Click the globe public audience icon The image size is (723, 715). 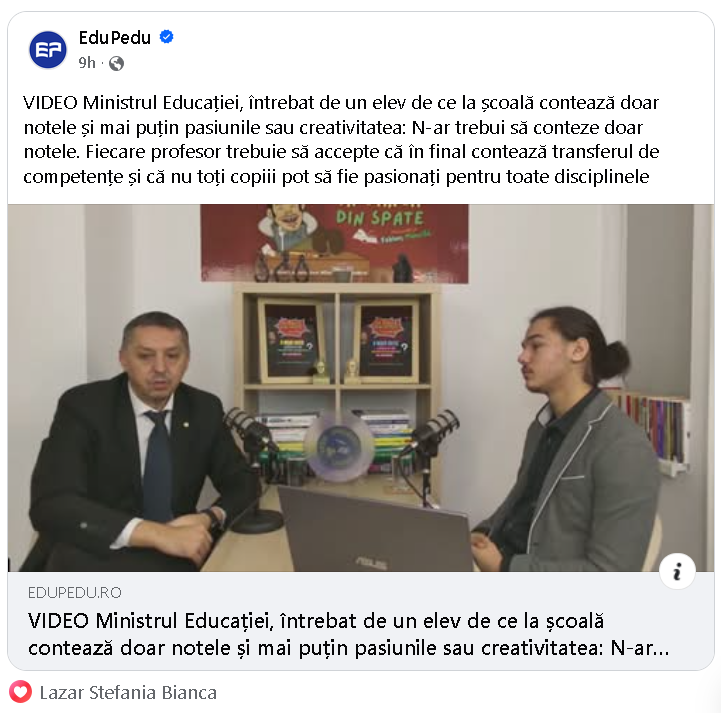(x=116, y=63)
